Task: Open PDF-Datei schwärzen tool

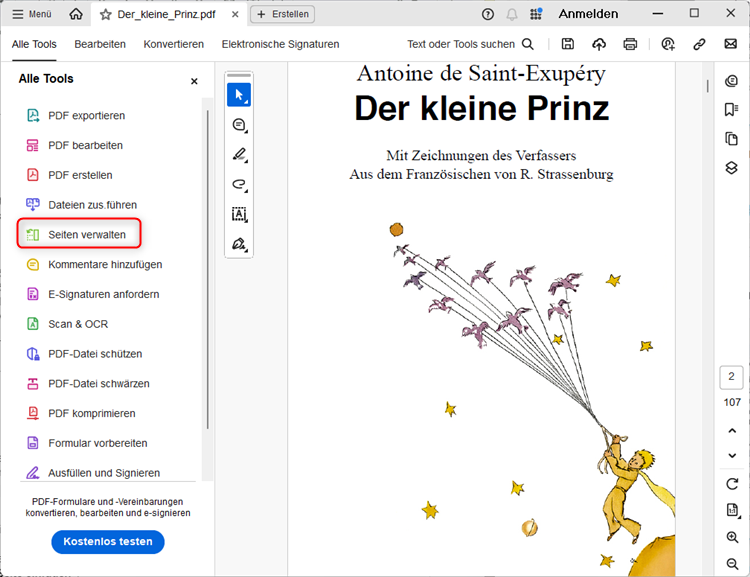Action: tap(88, 383)
